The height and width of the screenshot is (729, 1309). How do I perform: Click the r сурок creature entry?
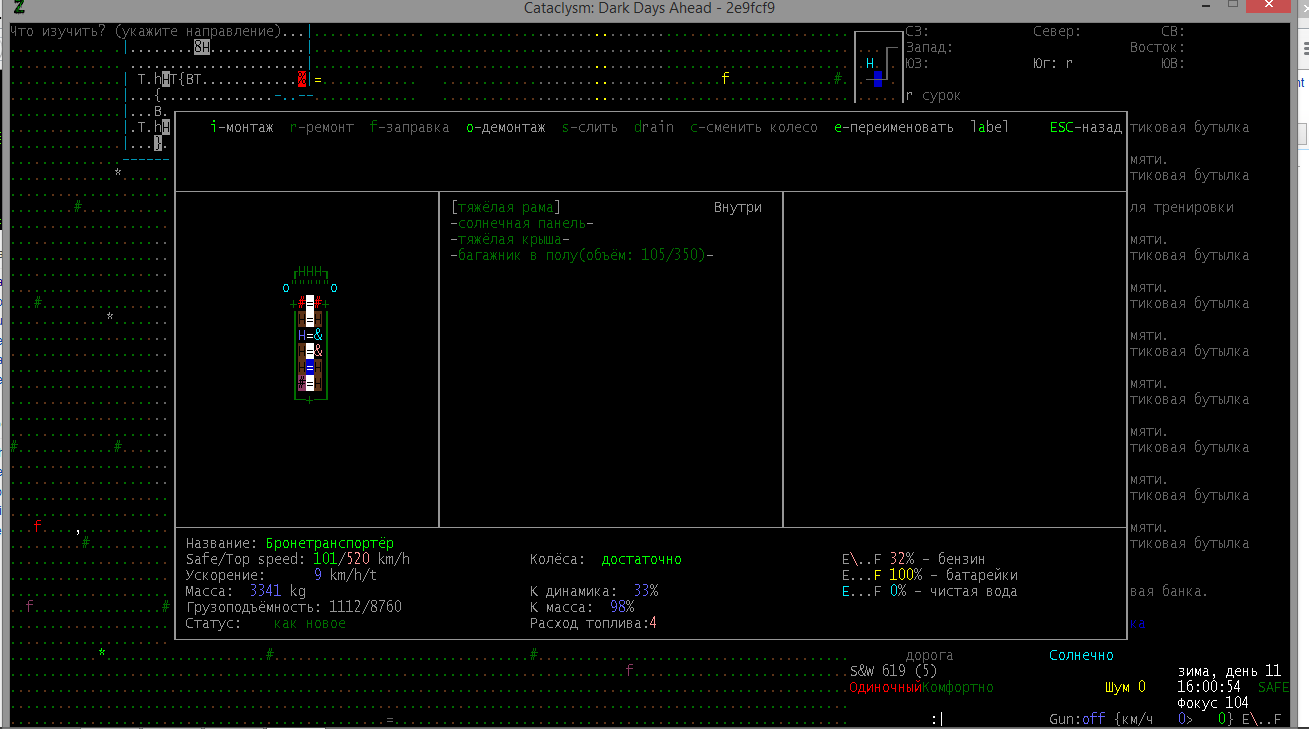[934, 96]
